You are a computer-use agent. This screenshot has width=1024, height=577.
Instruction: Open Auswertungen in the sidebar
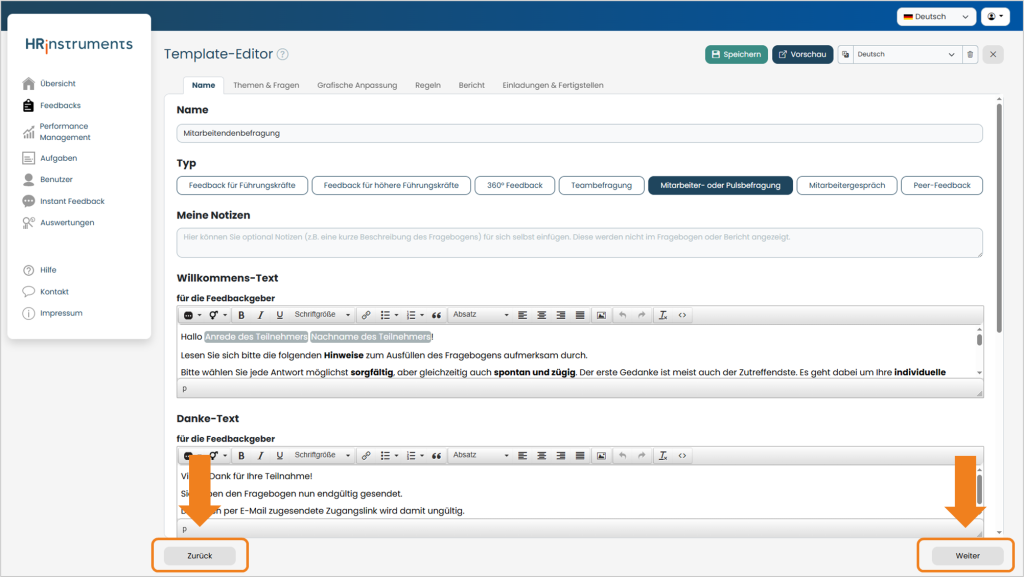[58, 223]
